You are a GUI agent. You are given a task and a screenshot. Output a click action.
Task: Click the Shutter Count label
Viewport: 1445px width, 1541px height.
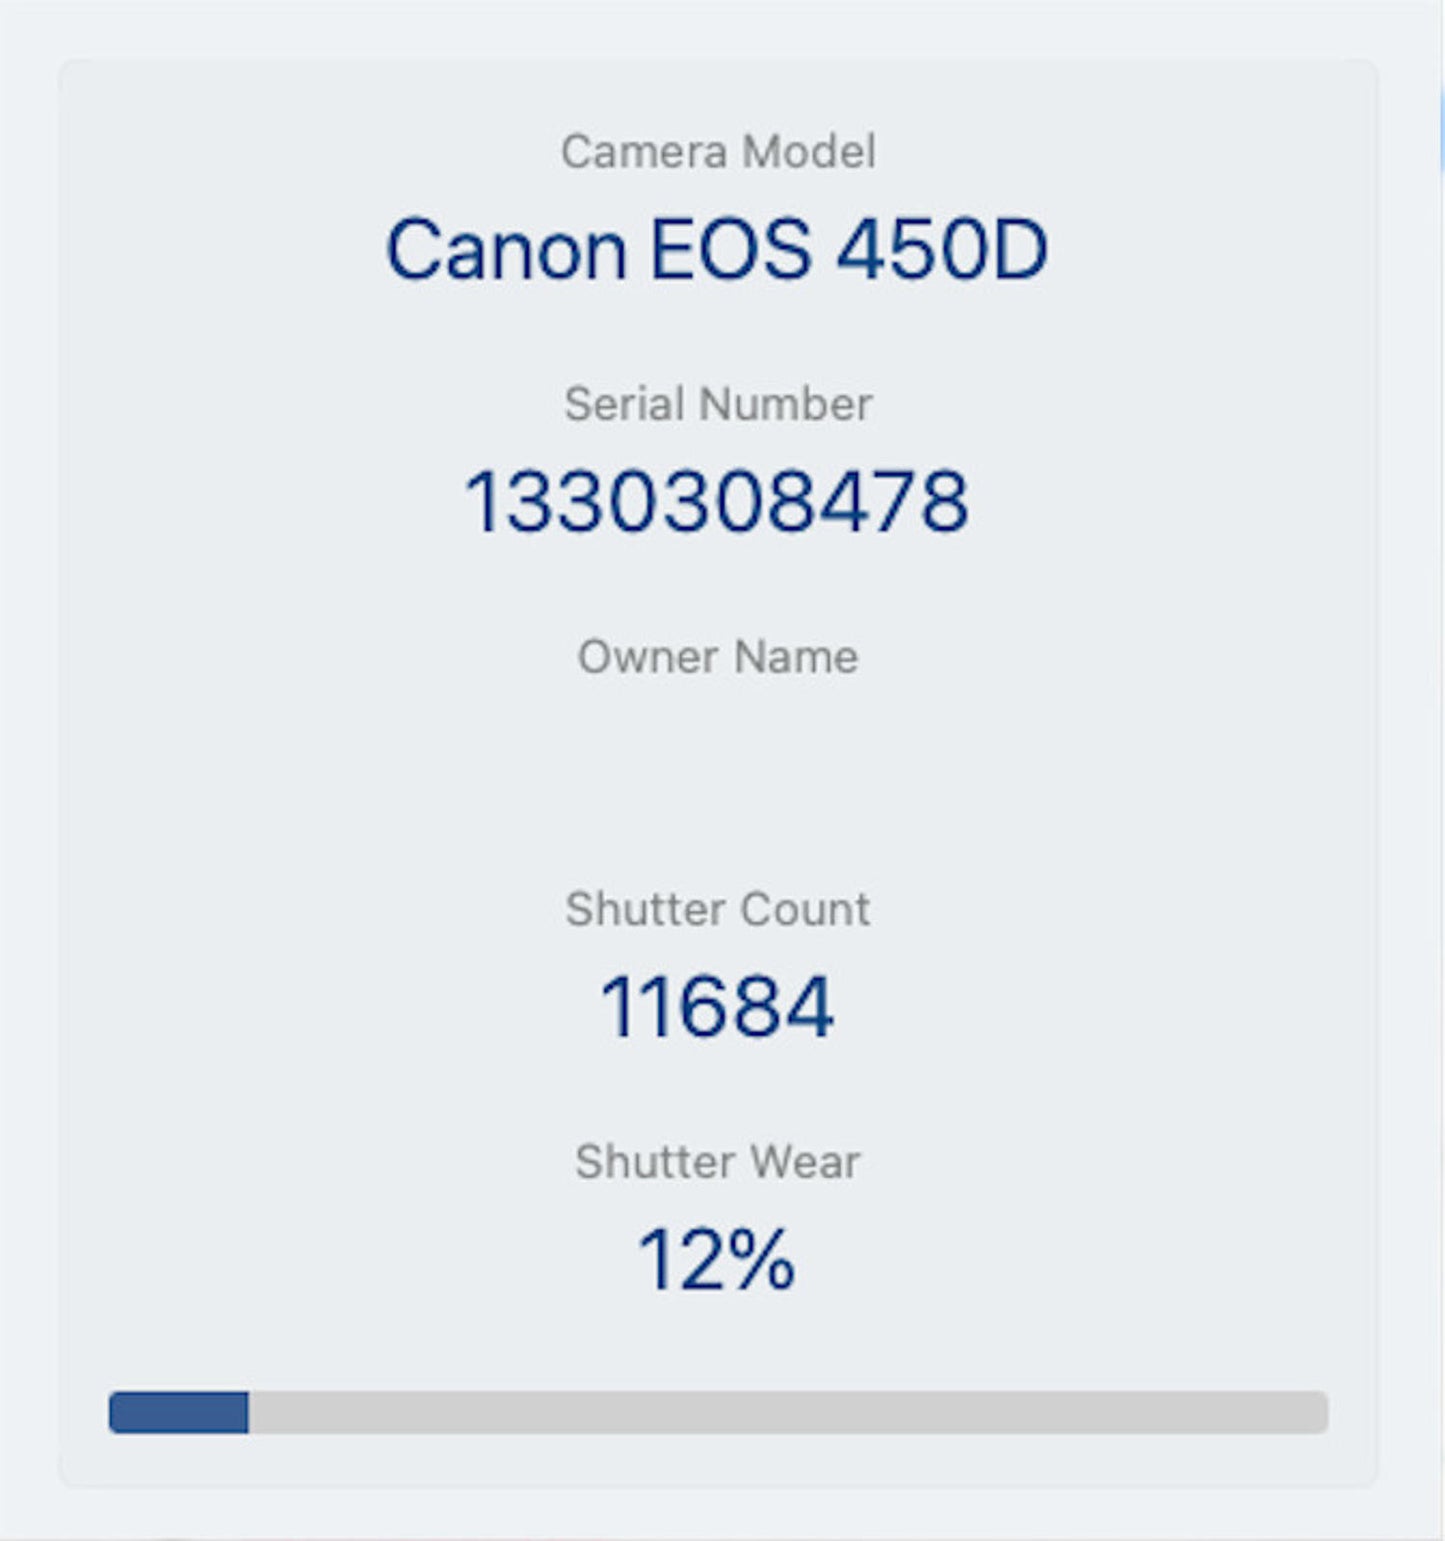(718, 909)
